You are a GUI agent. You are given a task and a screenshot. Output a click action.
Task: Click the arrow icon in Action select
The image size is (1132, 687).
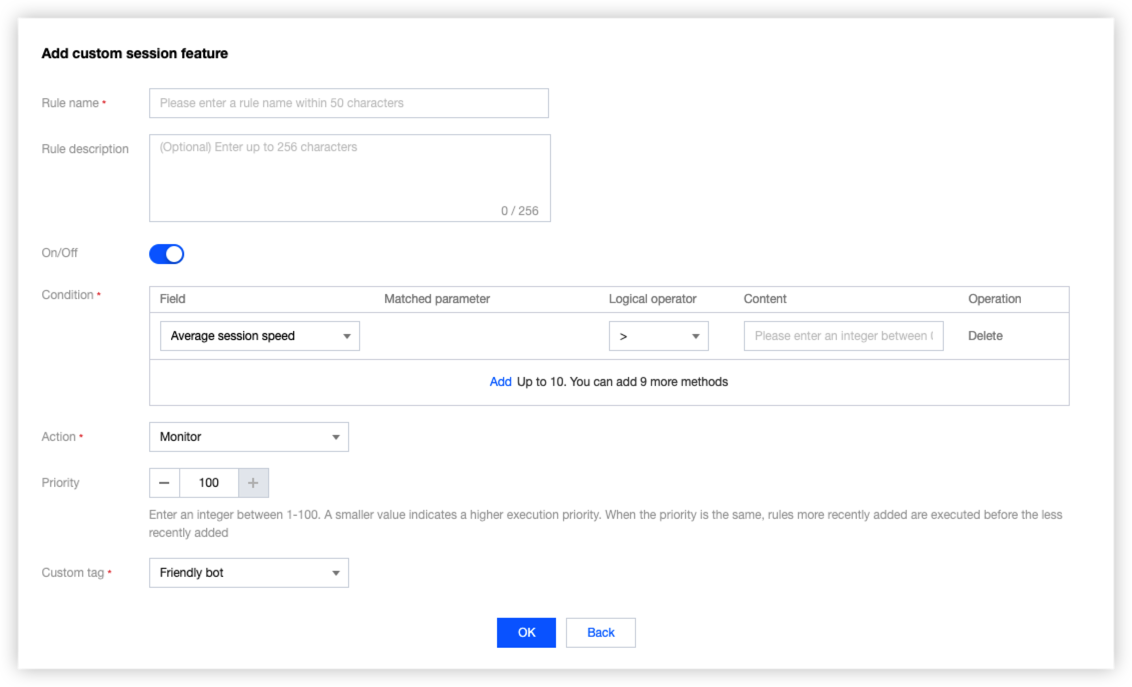pos(336,438)
